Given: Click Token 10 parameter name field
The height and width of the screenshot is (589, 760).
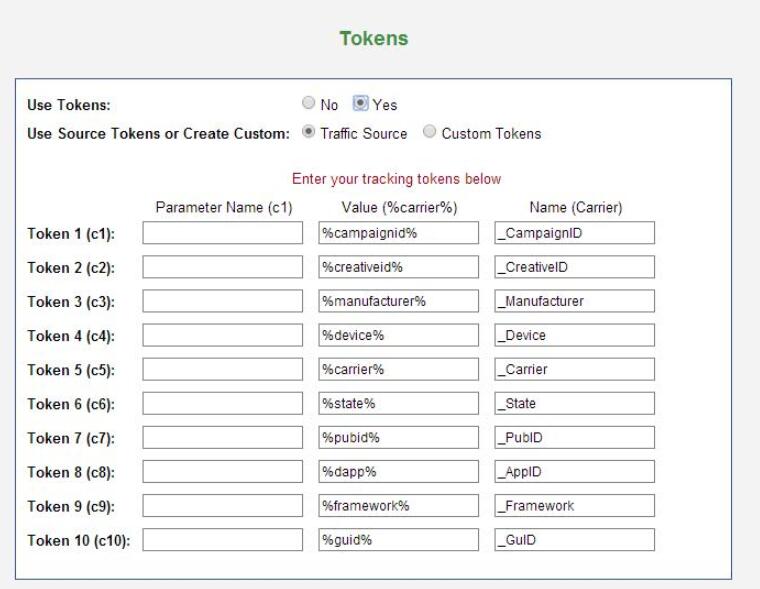Looking at the screenshot, I should (222, 540).
